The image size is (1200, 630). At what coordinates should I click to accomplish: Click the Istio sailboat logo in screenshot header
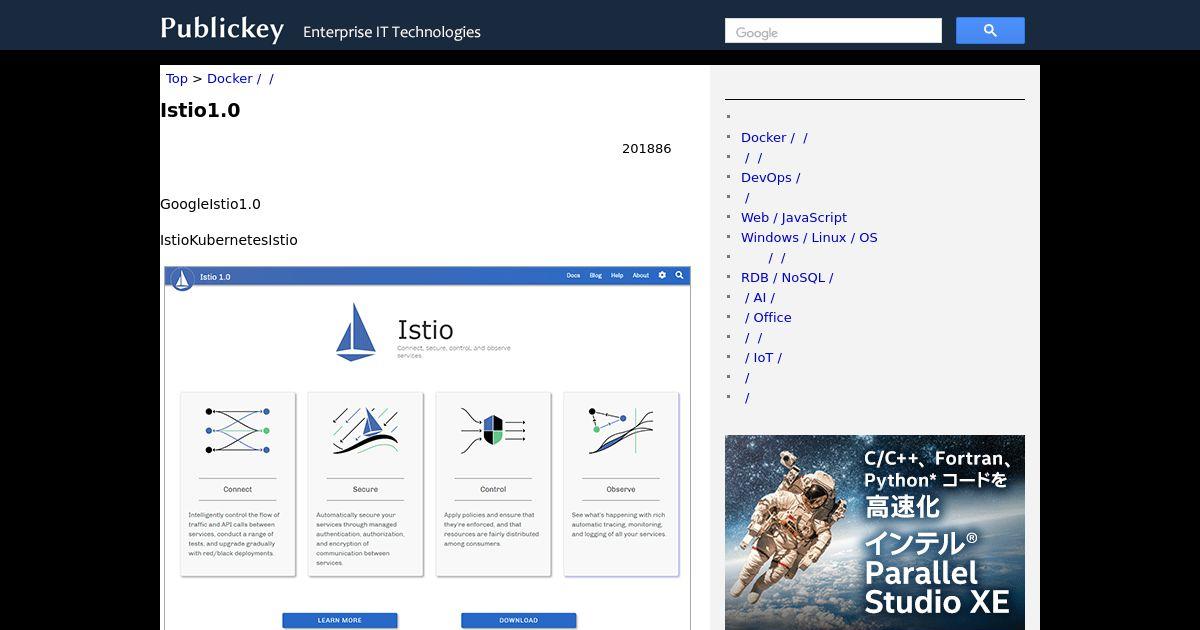[x=182, y=279]
